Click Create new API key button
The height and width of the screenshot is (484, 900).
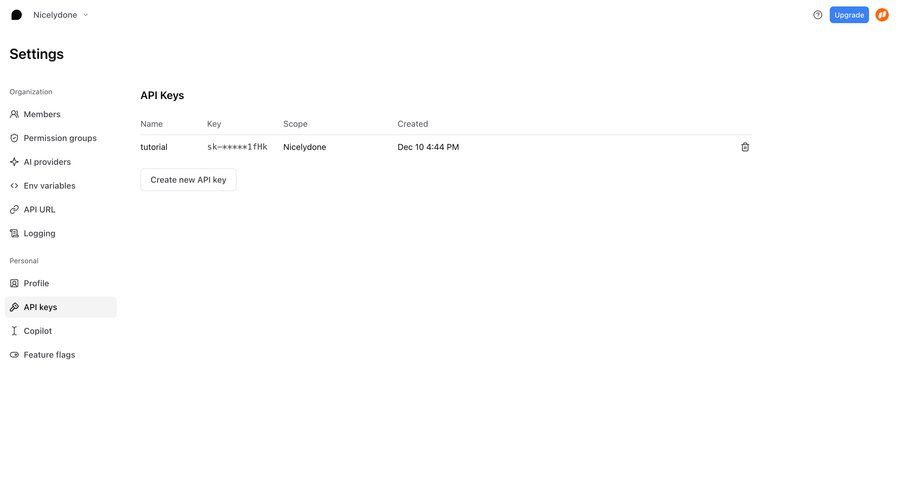(188, 180)
